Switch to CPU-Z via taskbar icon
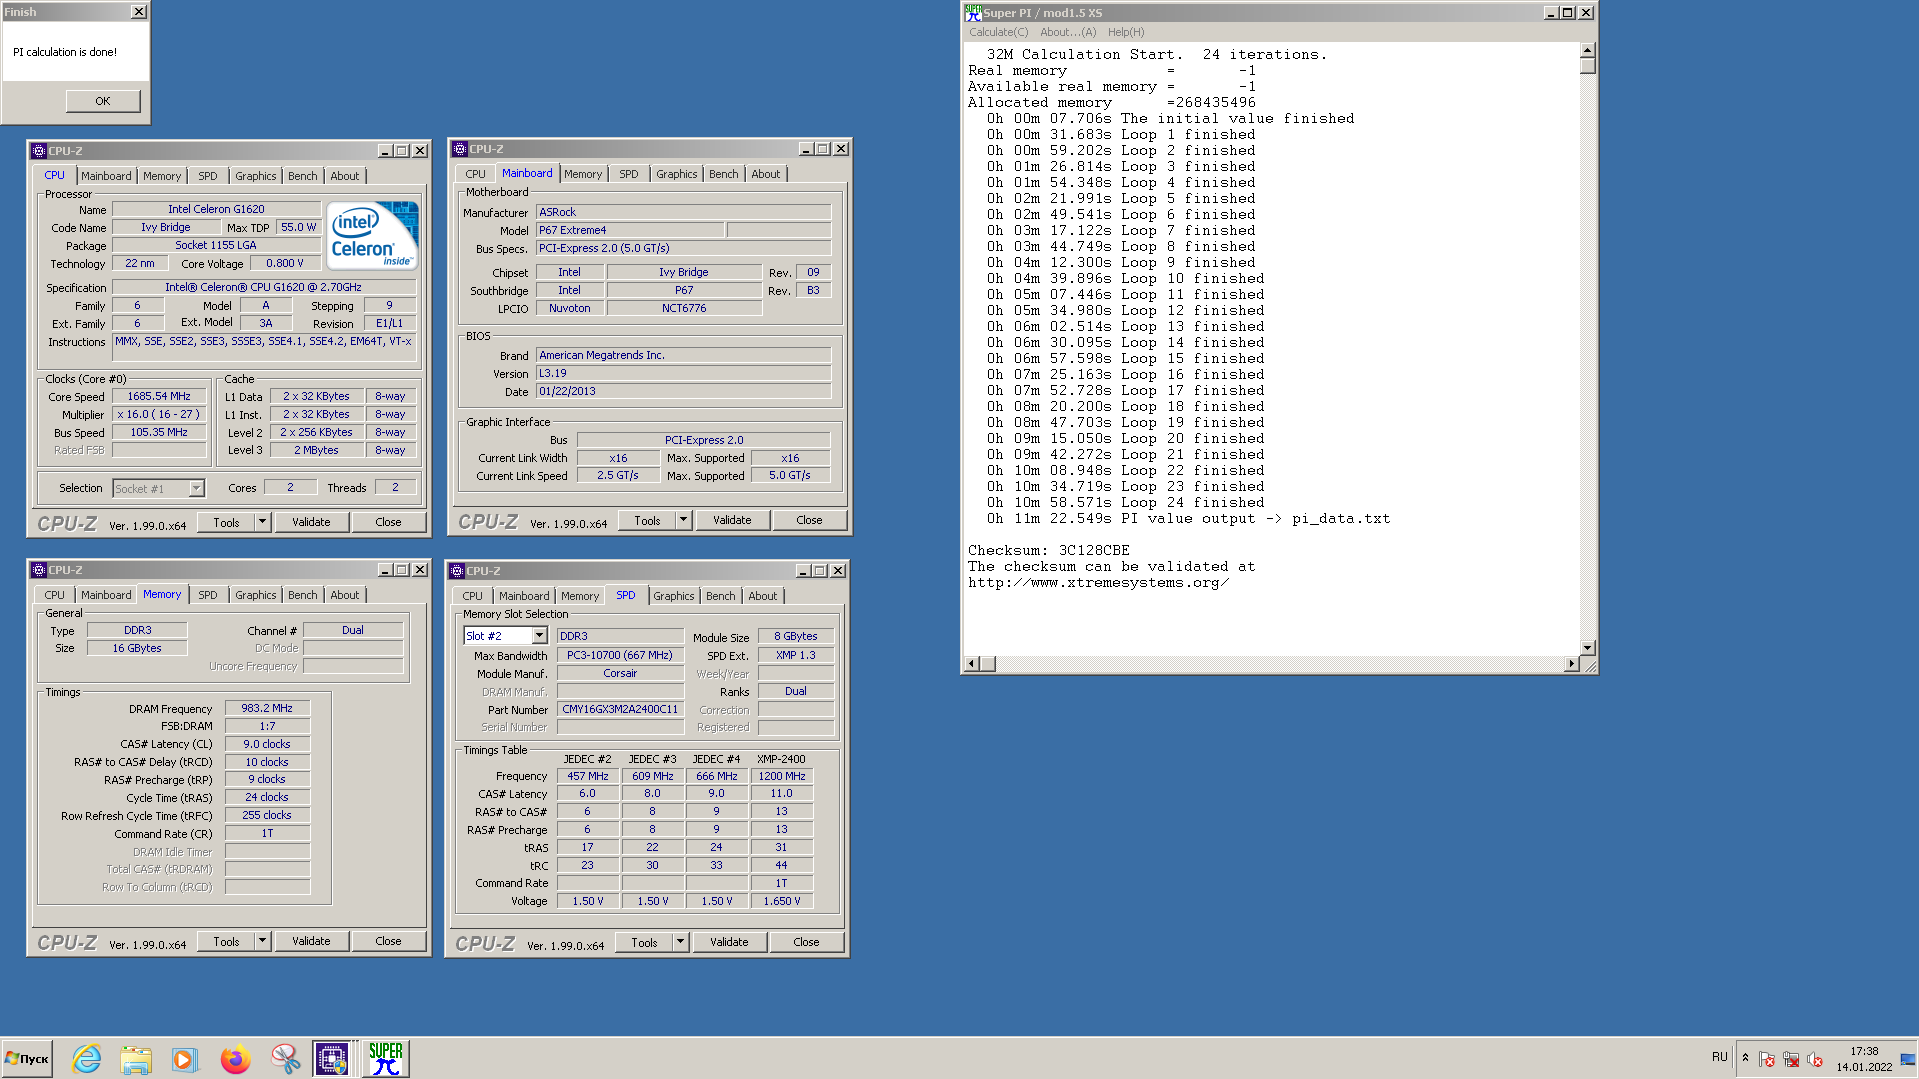The image size is (1919, 1079). click(333, 1058)
